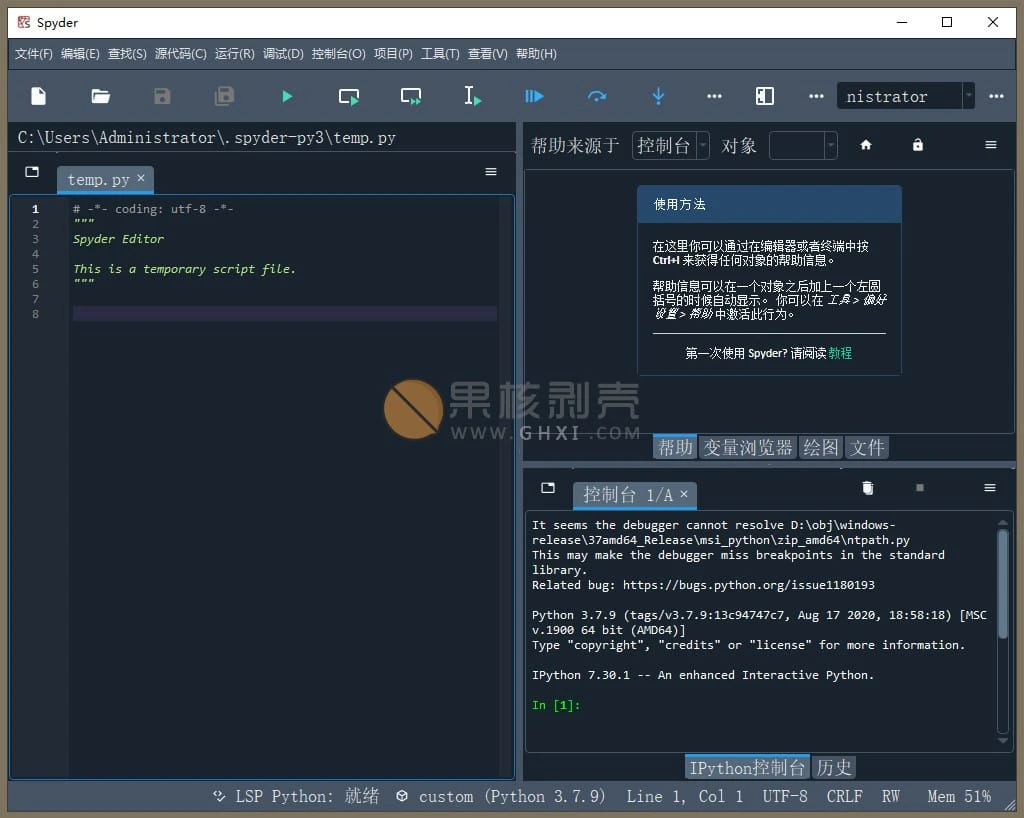Run file with green play button
Viewport: 1024px width, 818px height.
(287, 97)
